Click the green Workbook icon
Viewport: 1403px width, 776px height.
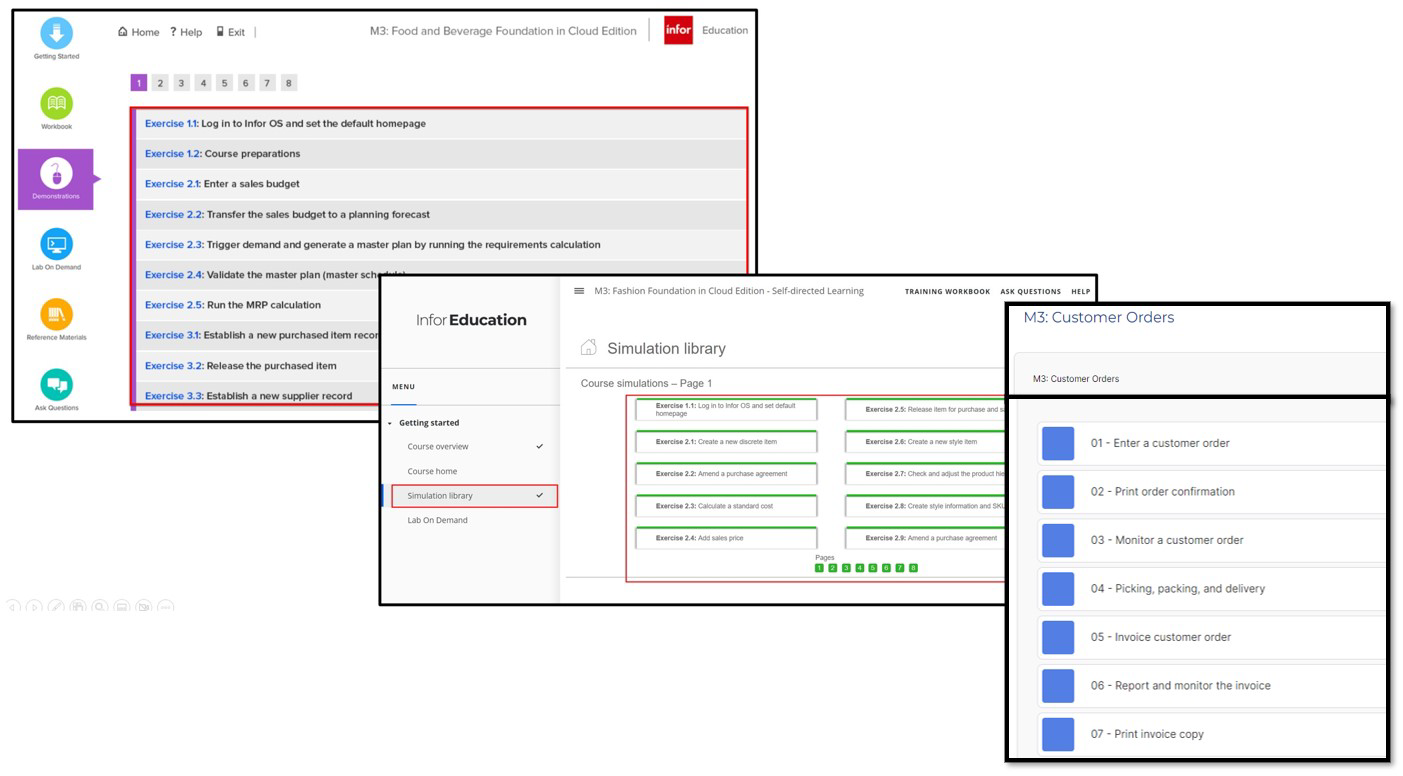(x=56, y=104)
